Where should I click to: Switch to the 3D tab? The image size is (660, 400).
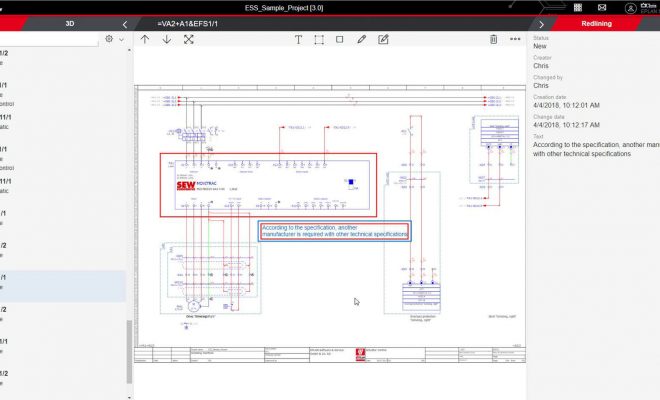click(x=69, y=23)
